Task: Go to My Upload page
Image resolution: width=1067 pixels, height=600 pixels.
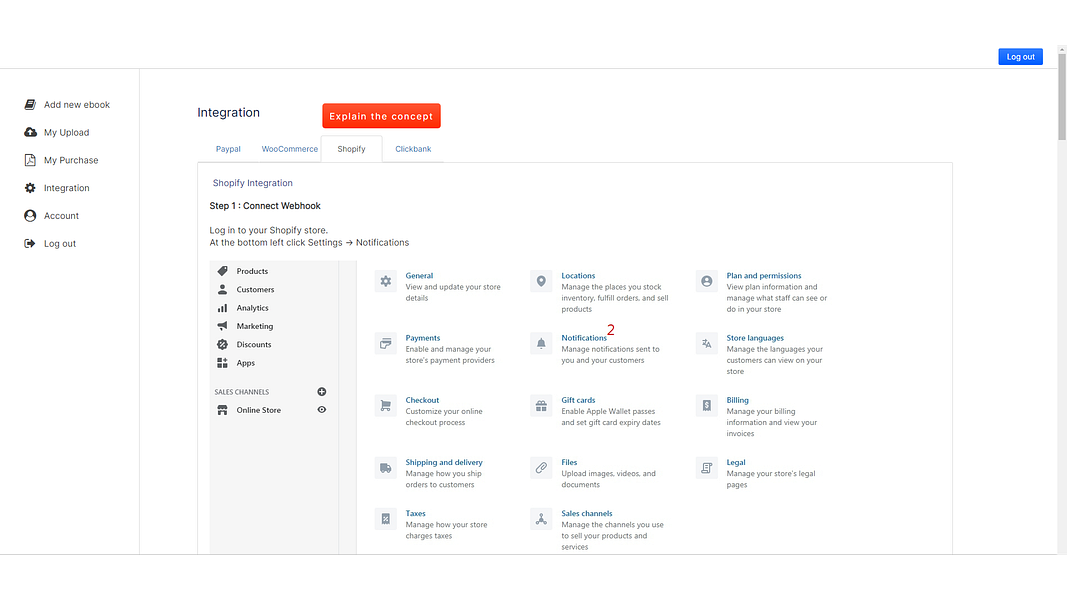Action: (x=67, y=133)
